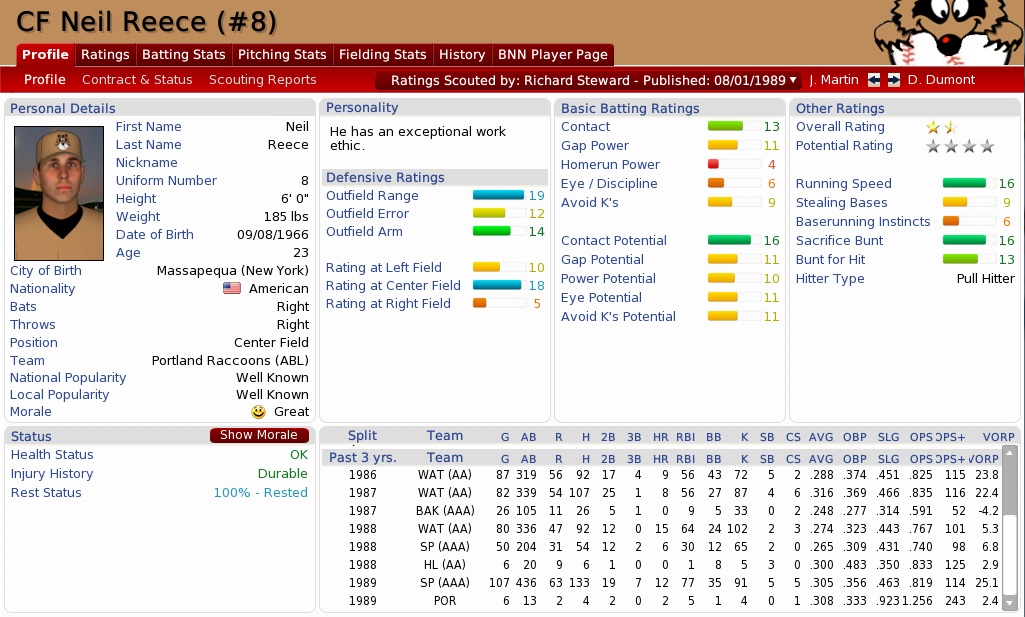This screenshot has width=1025, height=617.
Task: Open the BNN Player Page tab
Action: (x=551, y=55)
